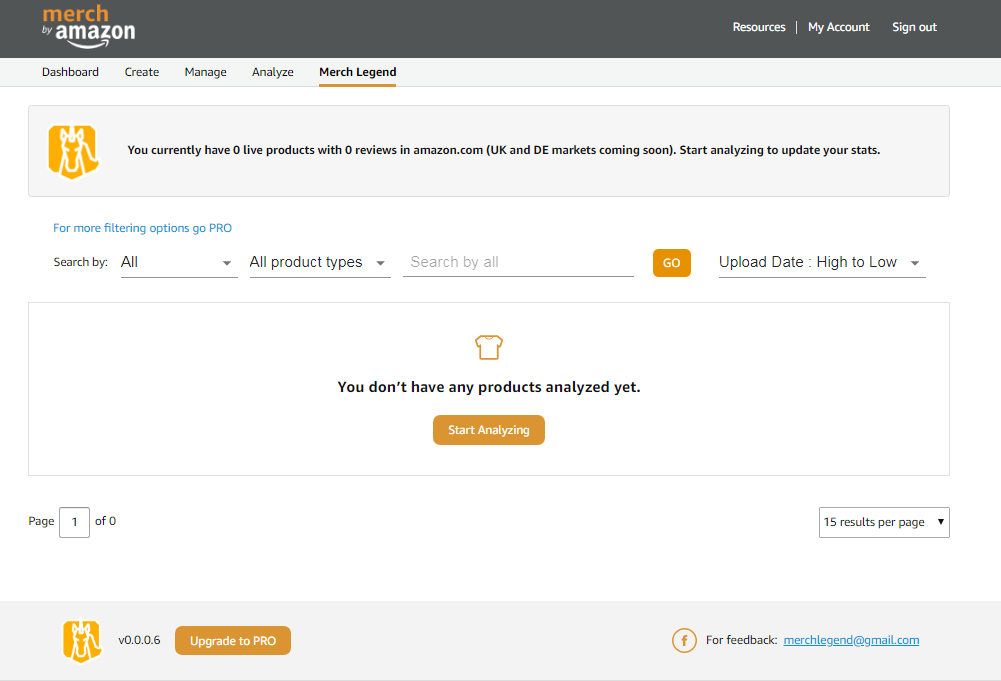
Task: Click the Start Analyzing button
Action: coord(489,430)
